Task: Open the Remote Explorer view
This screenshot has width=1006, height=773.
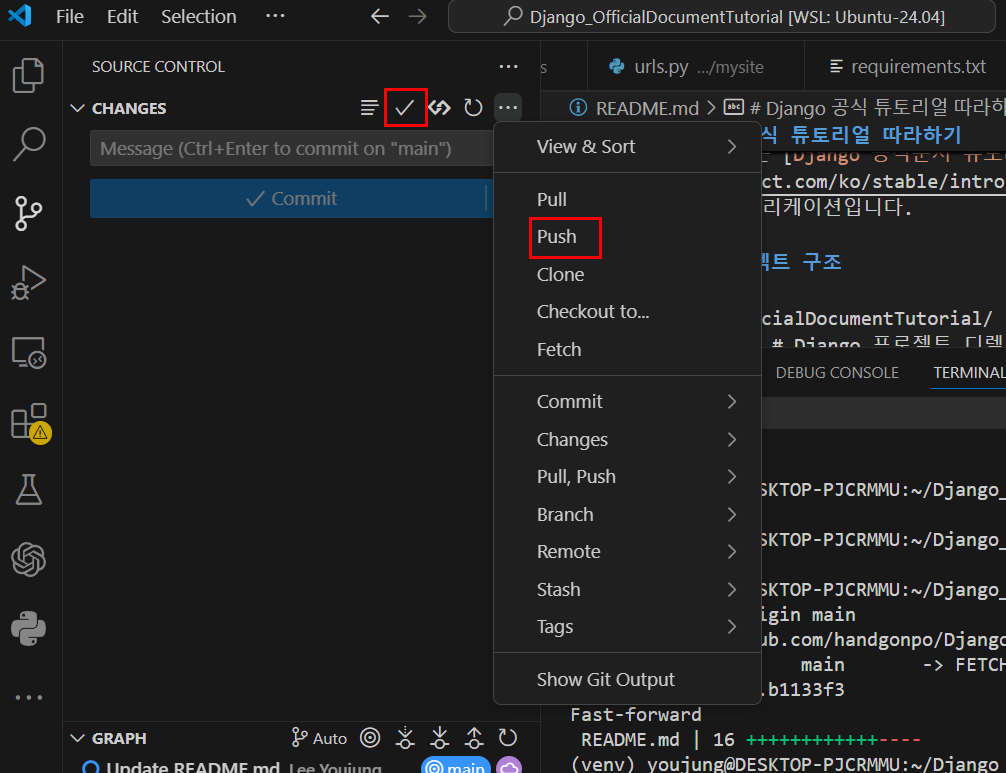Action: [28, 352]
